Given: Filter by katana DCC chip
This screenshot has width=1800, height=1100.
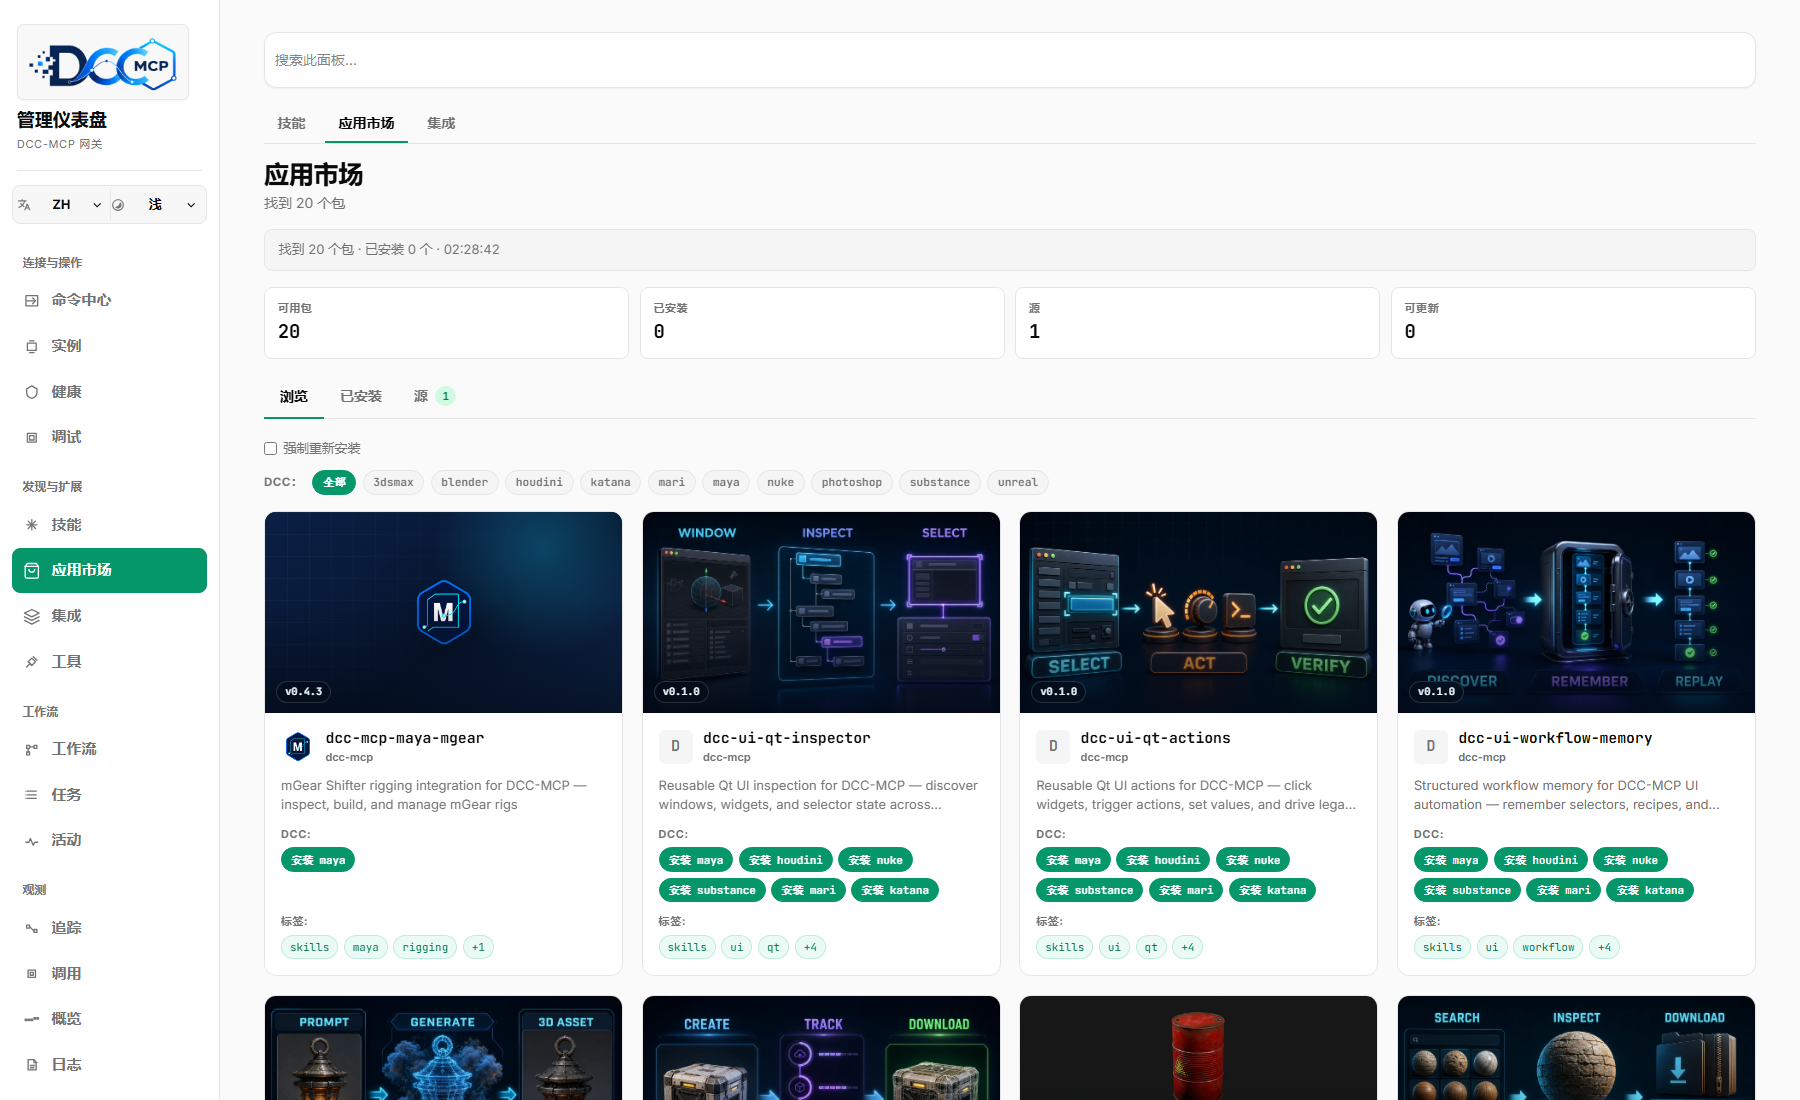Looking at the screenshot, I should coord(610,482).
